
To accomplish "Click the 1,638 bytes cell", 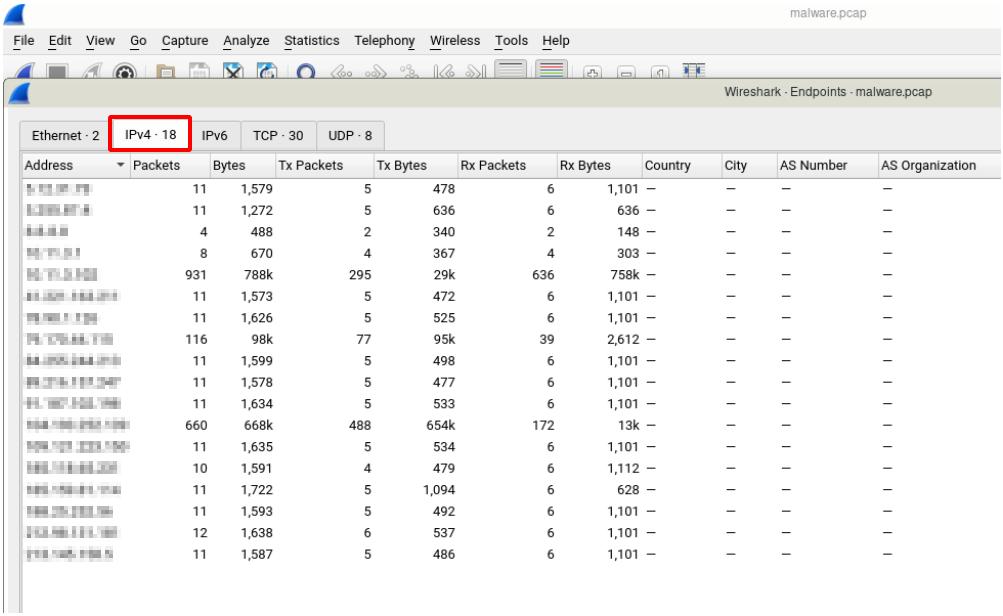I will point(257,532).
